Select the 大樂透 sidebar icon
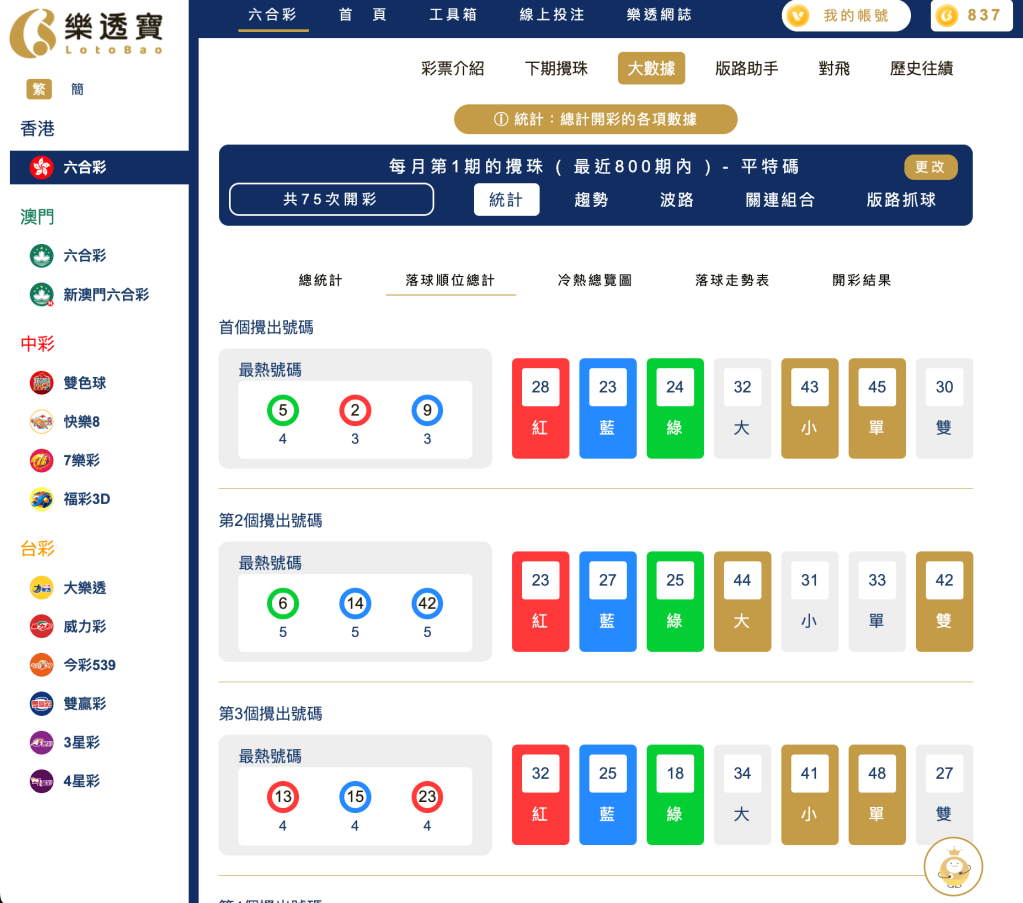 [40, 588]
